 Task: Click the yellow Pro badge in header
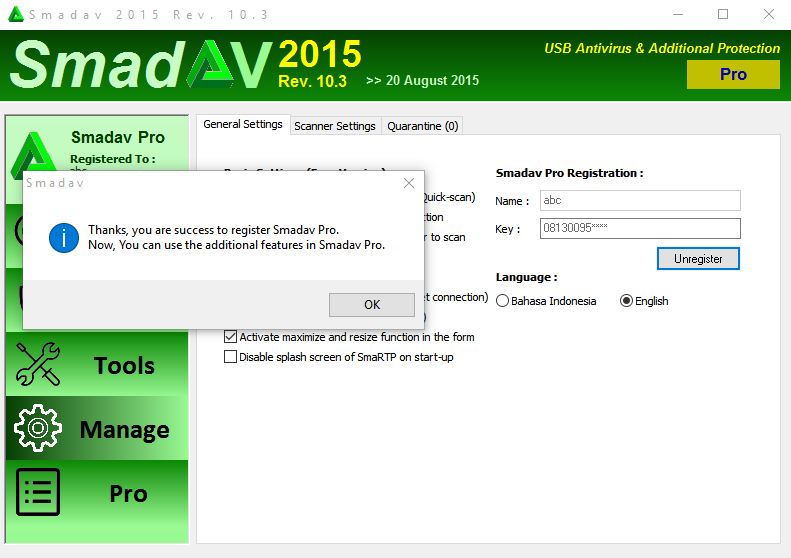pos(733,74)
